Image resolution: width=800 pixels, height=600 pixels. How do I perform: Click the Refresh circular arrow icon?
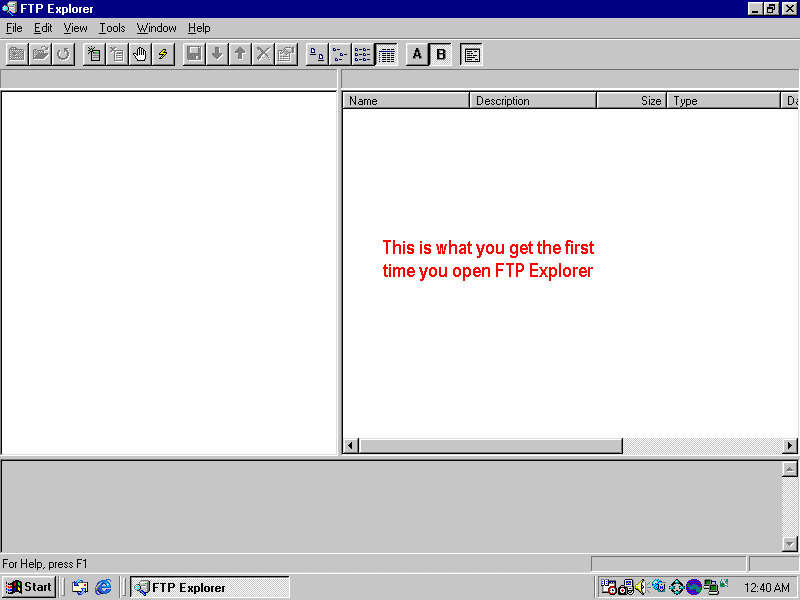pyautogui.click(x=63, y=54)
